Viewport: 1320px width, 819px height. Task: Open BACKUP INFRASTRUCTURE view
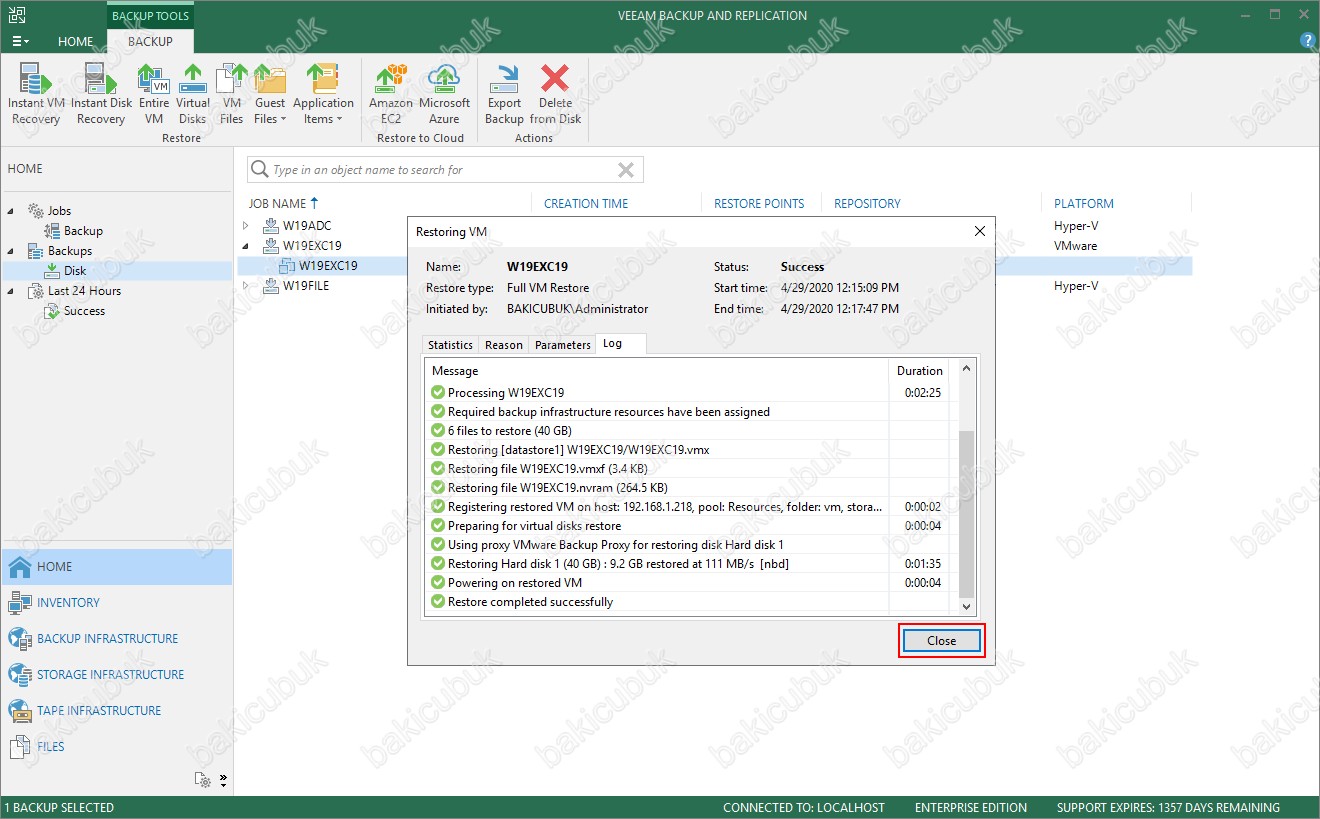(x=116, y=639)
